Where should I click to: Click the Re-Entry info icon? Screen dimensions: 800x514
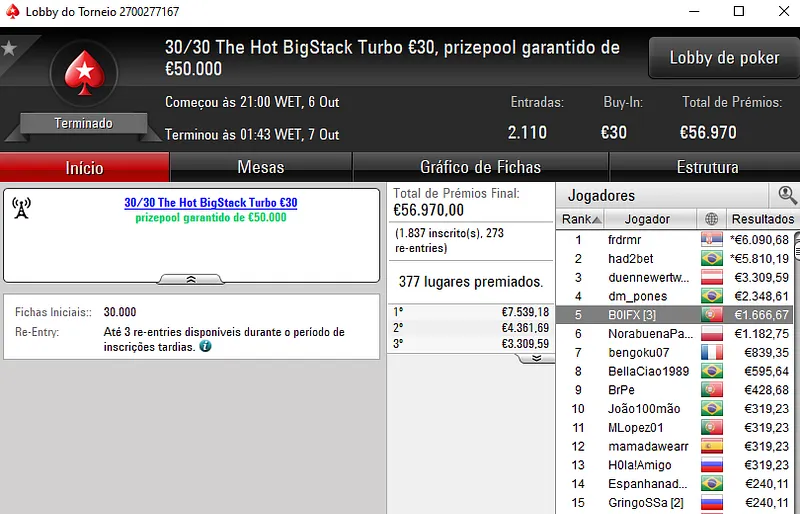click(205, 347)
